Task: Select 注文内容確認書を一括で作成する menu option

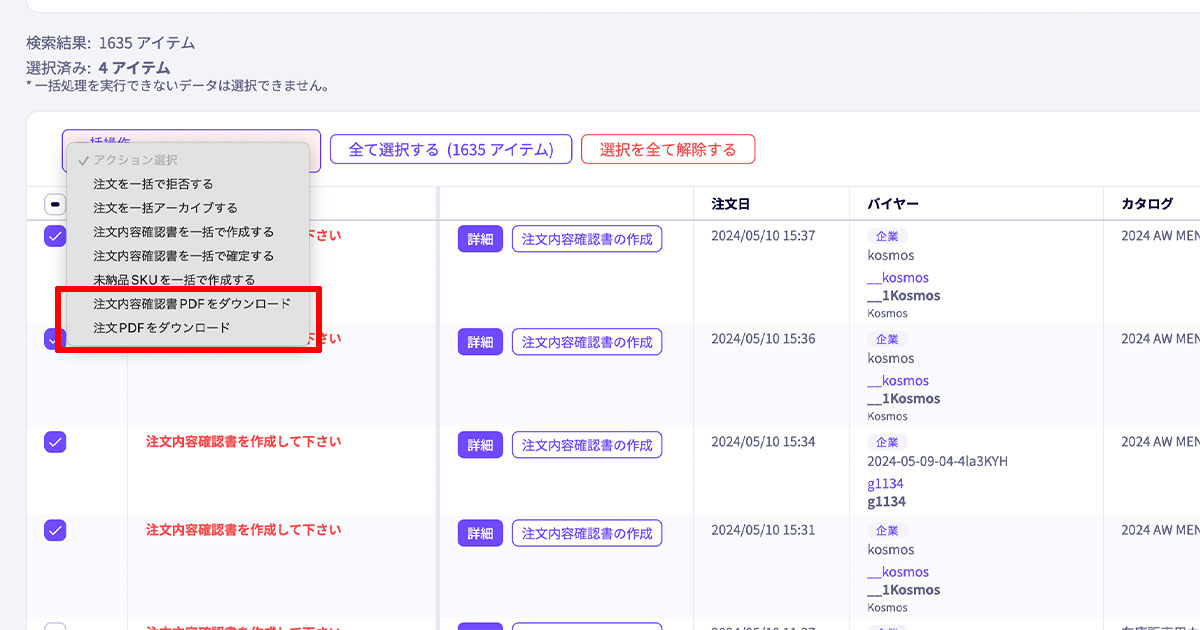Action: tap(183, 232)
